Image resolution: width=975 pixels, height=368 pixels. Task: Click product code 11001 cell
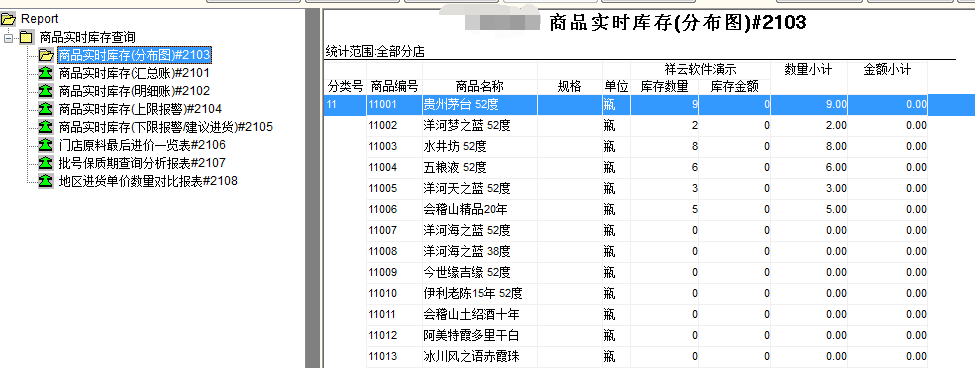point(394,105)
